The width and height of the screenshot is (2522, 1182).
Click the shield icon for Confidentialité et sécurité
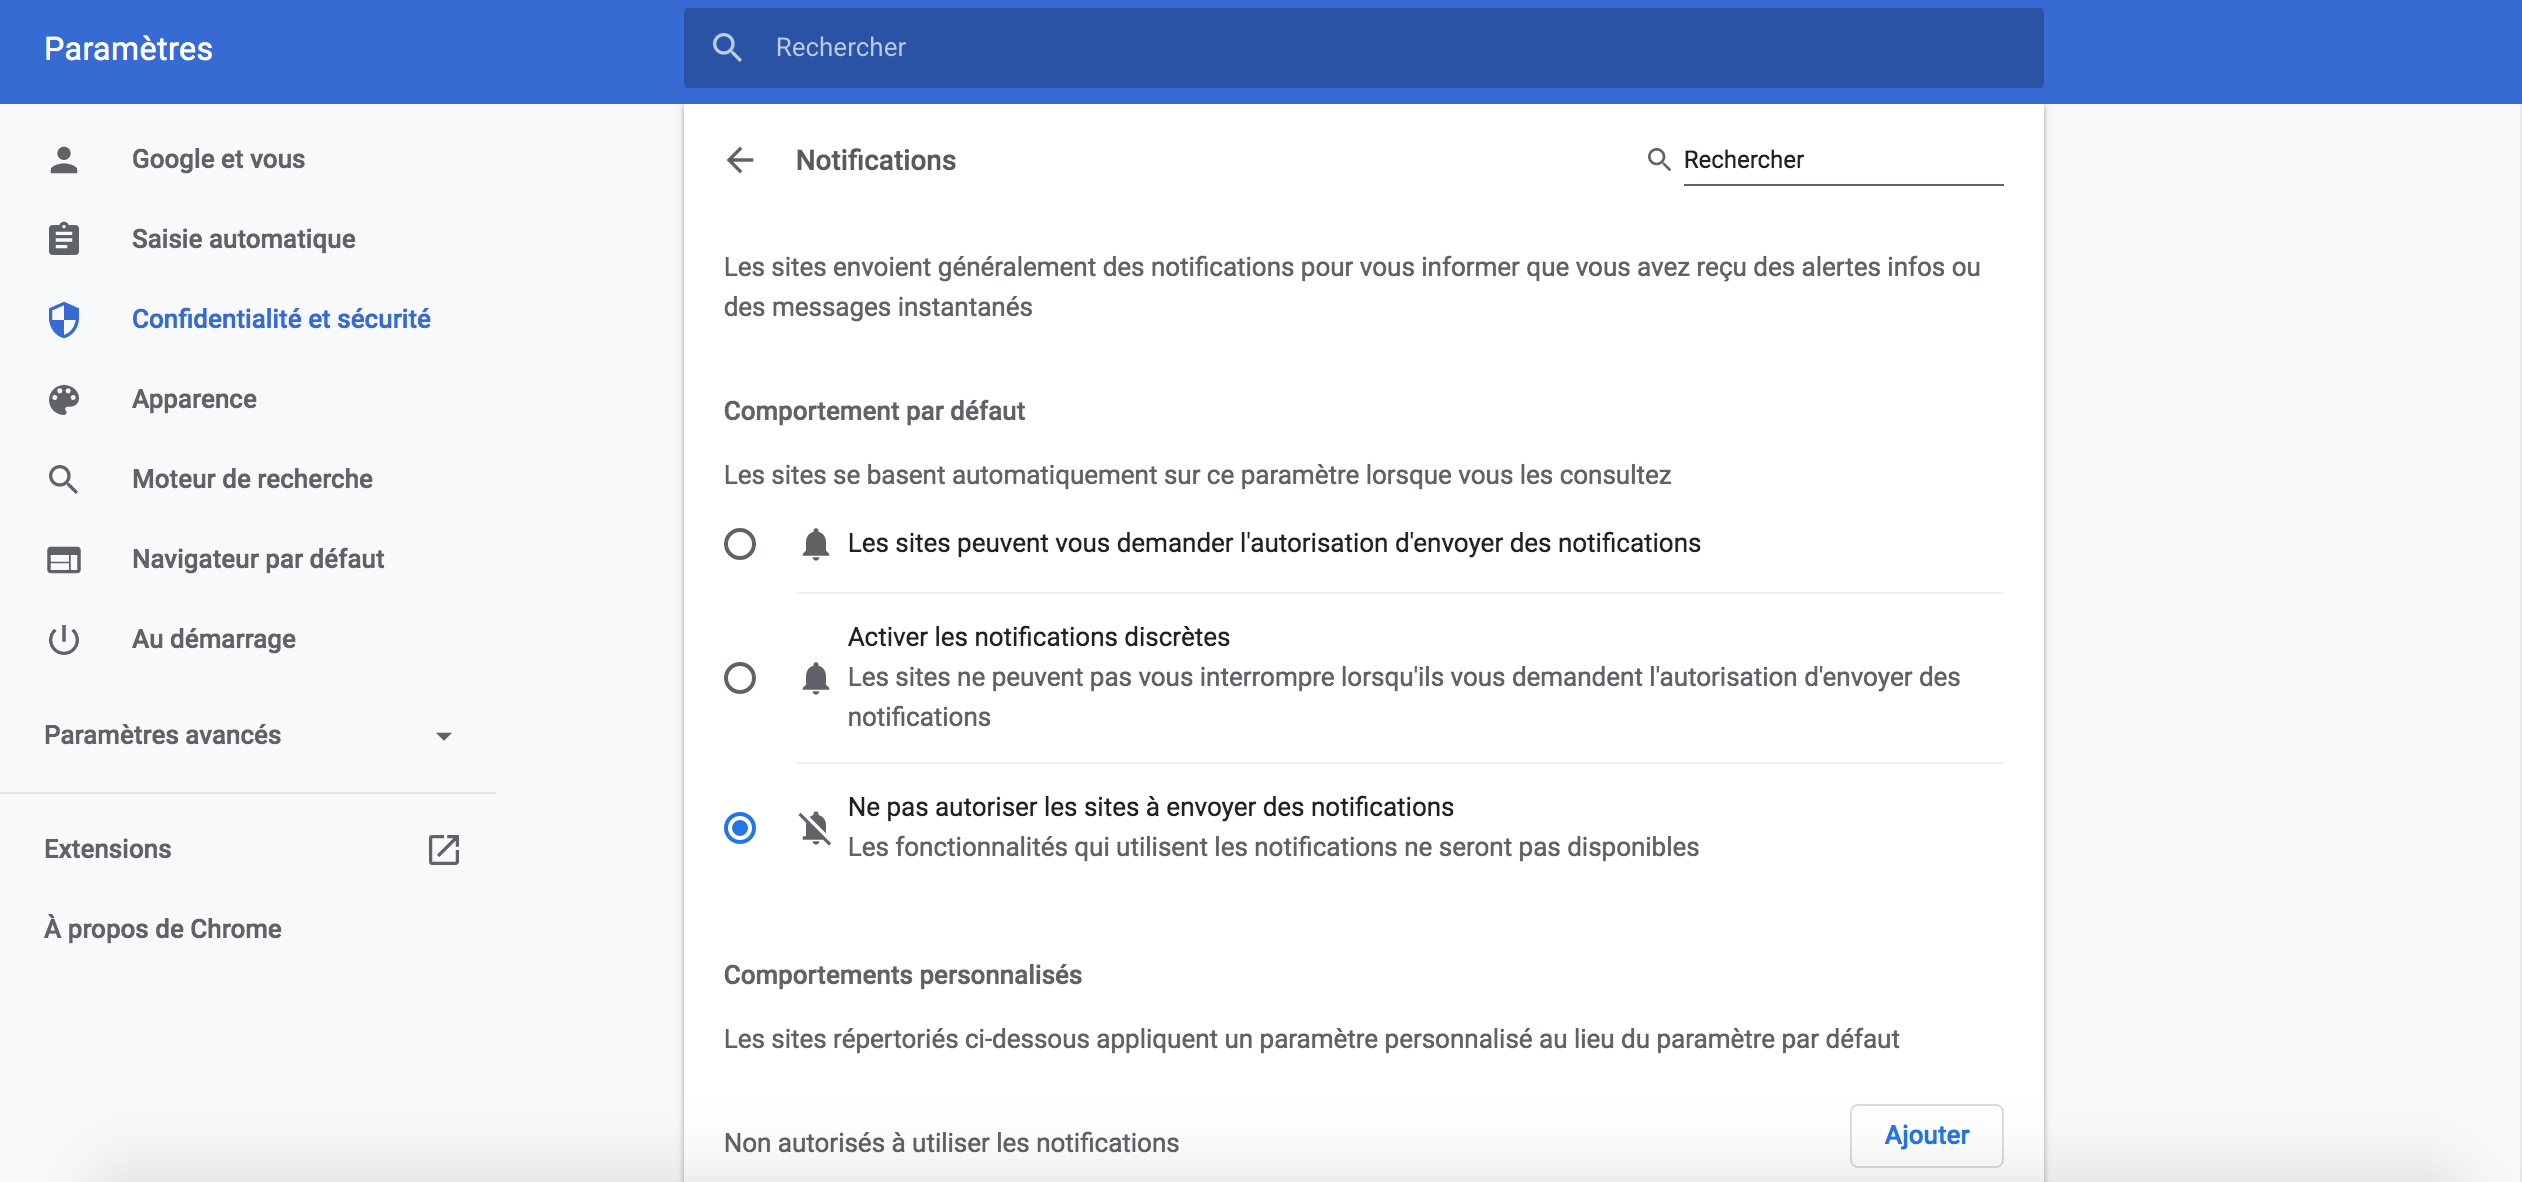tap(64, 319)
